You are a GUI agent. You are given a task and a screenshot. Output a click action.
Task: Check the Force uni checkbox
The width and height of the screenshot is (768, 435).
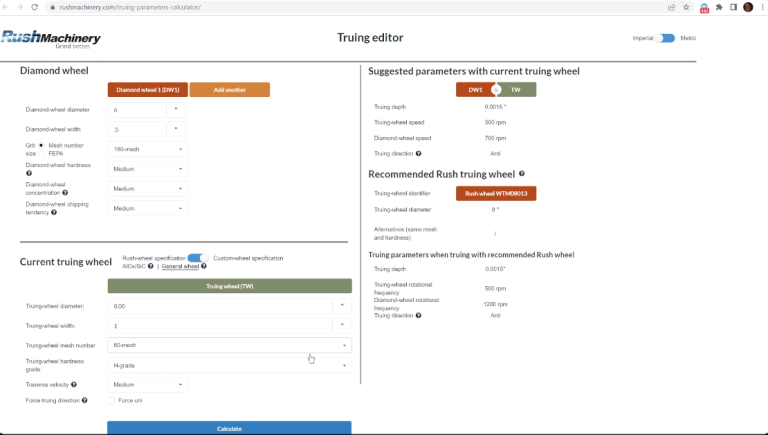coord(111,401)
